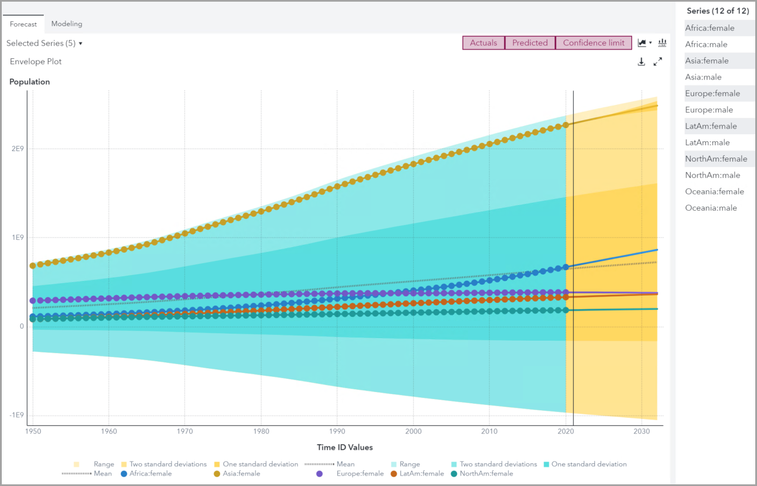Download the Envelope Plot
The width and height of the screenshot is (757, 486).
[x=641, y=62]
